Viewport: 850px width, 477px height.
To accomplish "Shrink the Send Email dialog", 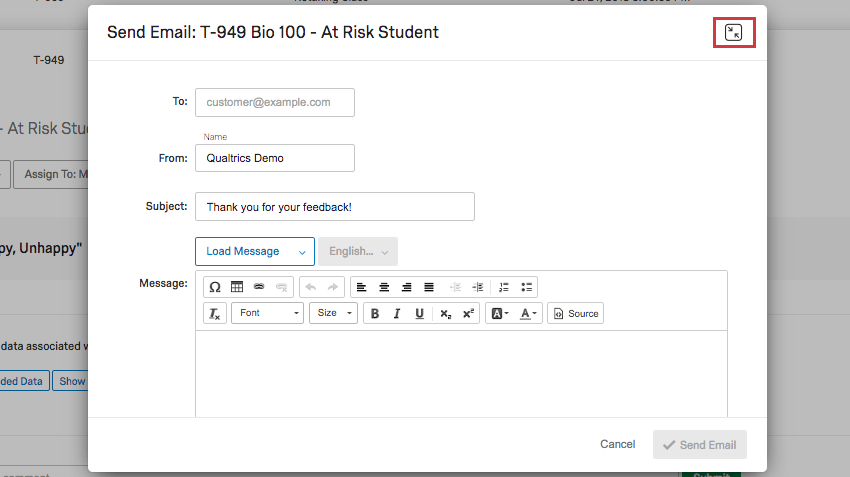I will click(x=733, y=32).
